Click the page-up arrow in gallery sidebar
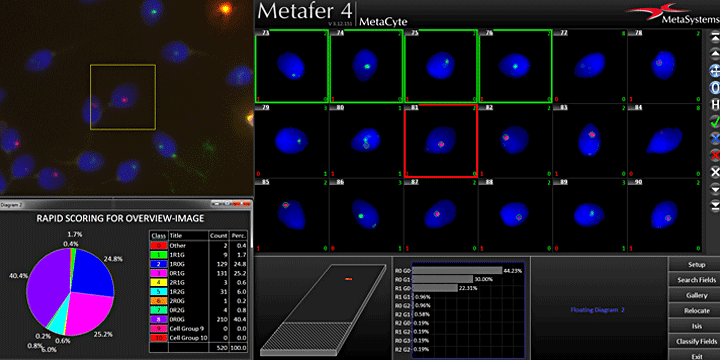 click(714, 53)
